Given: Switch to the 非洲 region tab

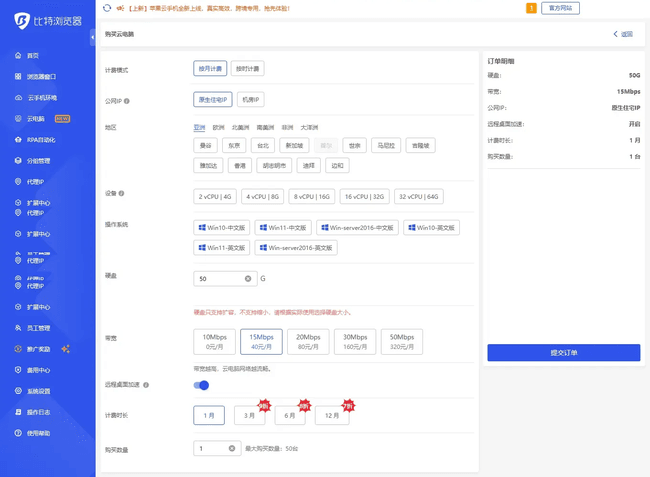Looking at the screenshot, I should pos(287,127).
